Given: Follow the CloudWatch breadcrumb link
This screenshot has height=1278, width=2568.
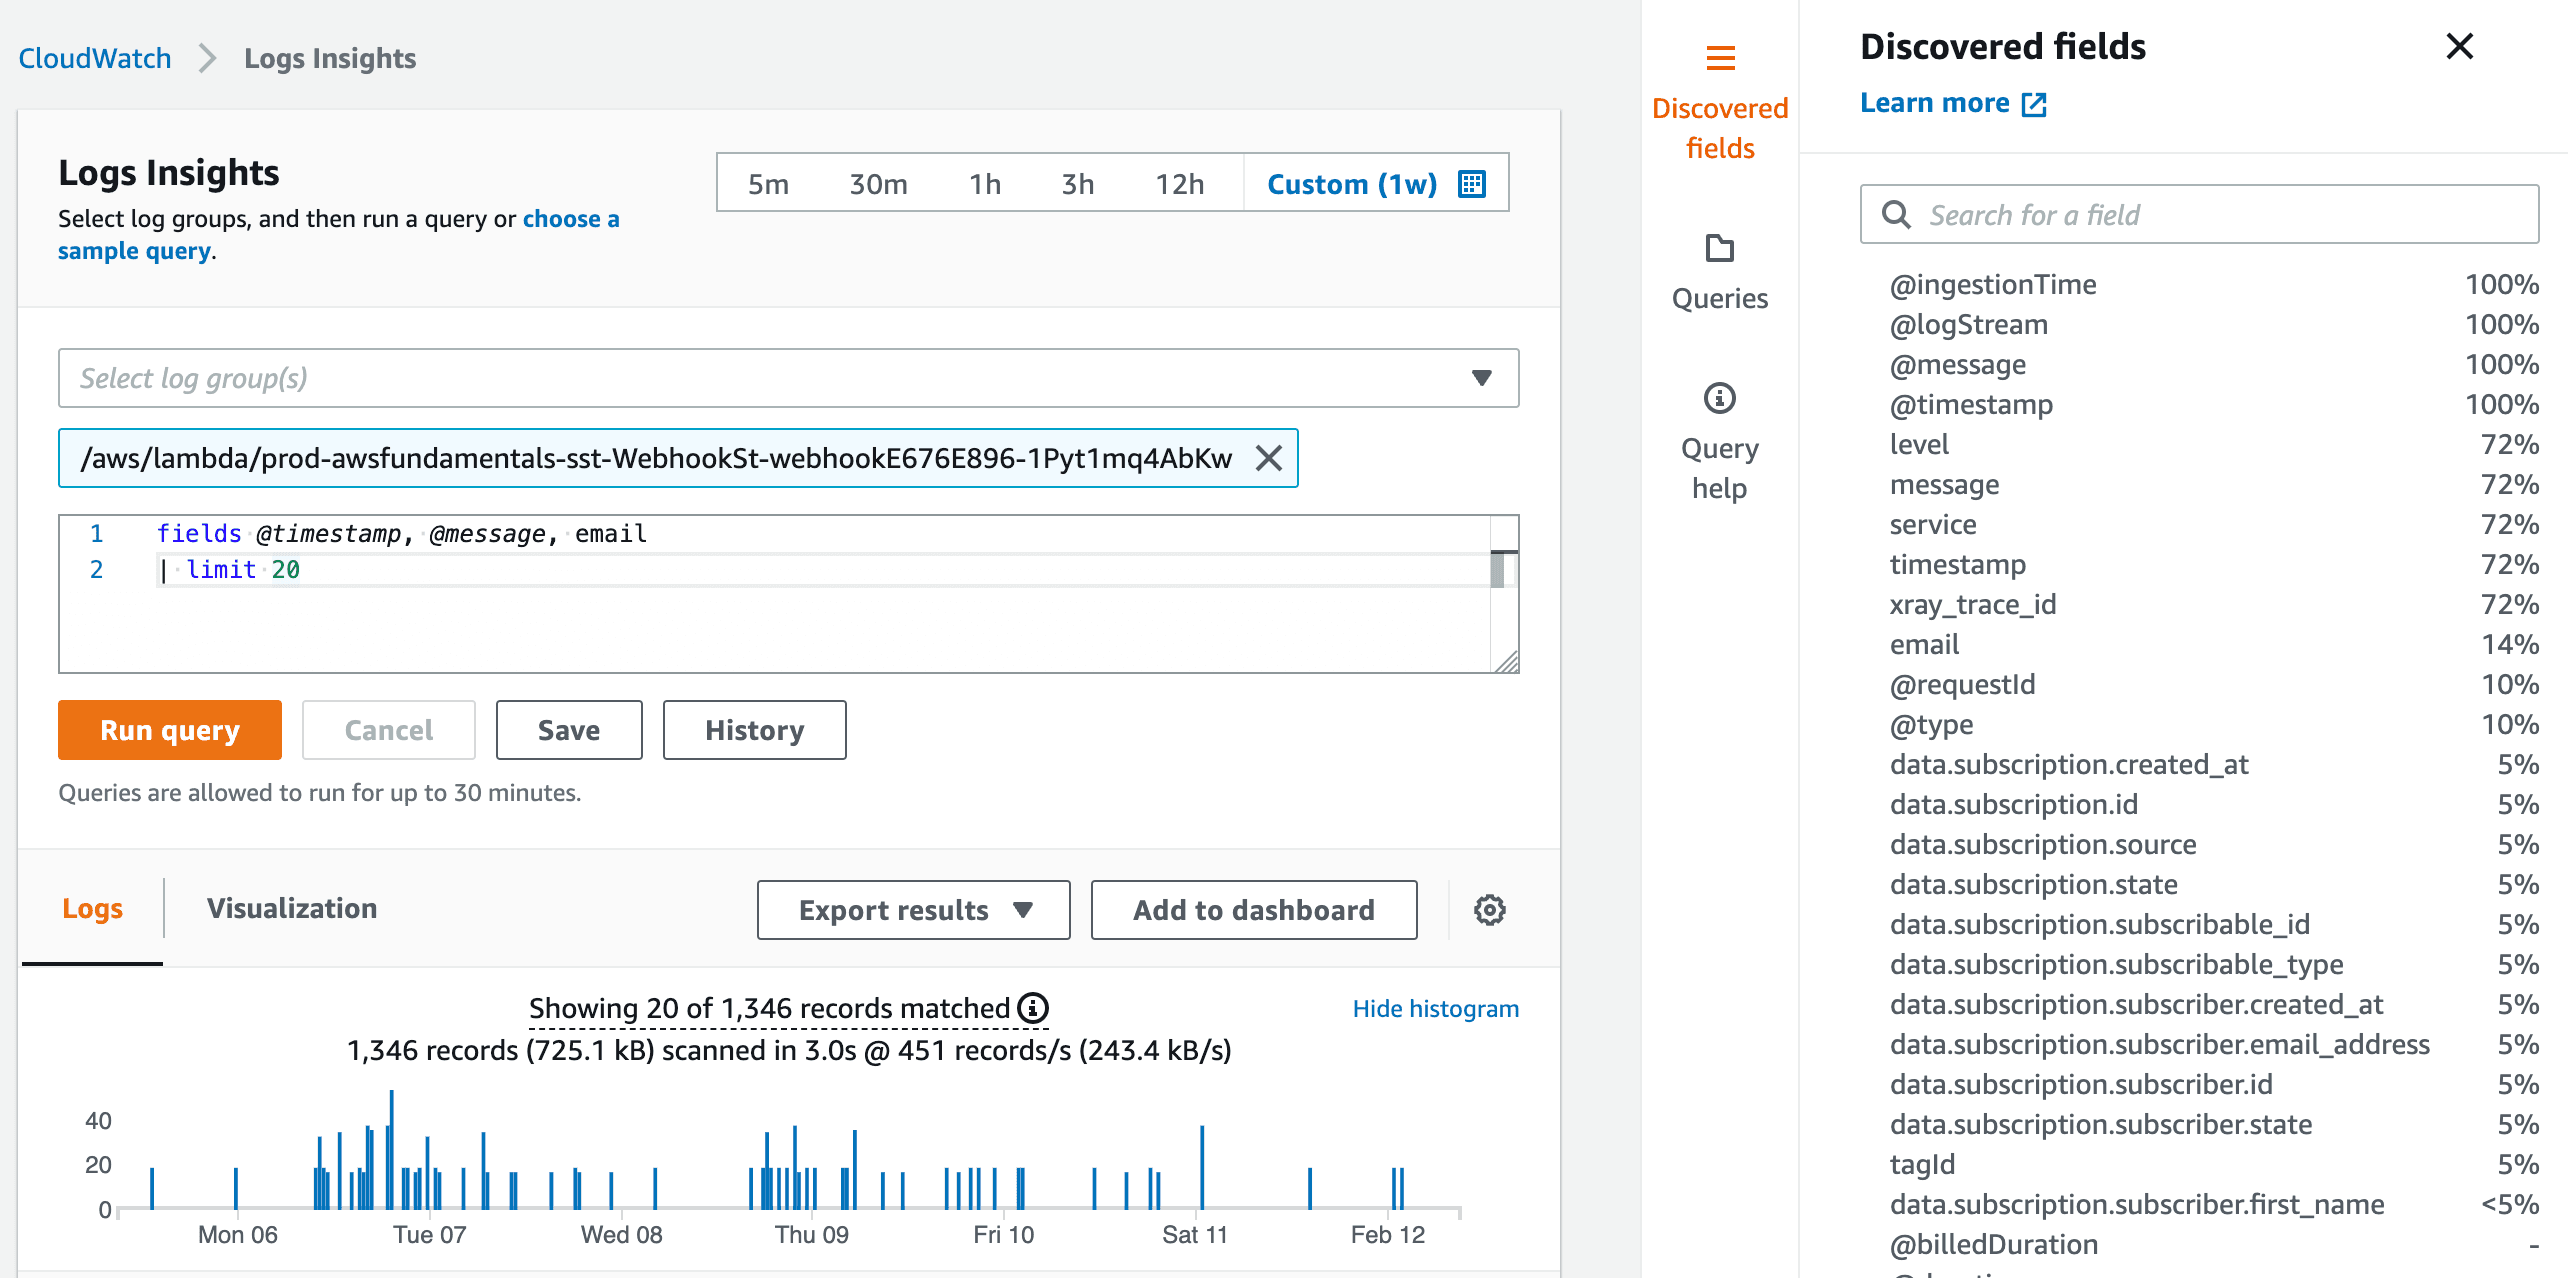Looking at the screenshot, I should point(95,58).
